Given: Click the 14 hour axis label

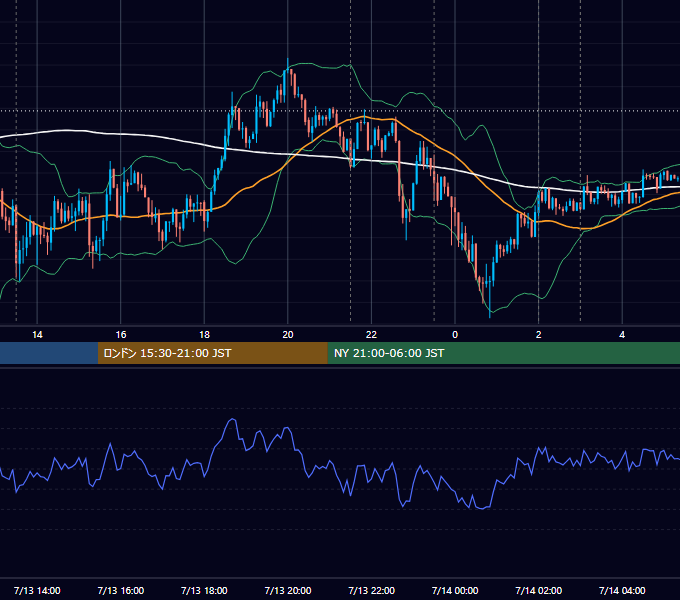Looking at the screenshot, I should (37, 335).
